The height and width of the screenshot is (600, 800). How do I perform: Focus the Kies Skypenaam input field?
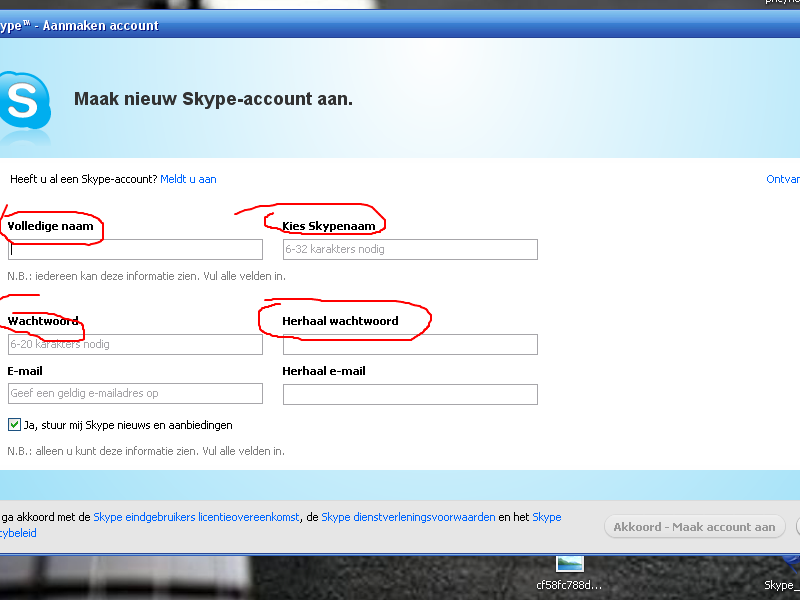[x=410, y=249]
